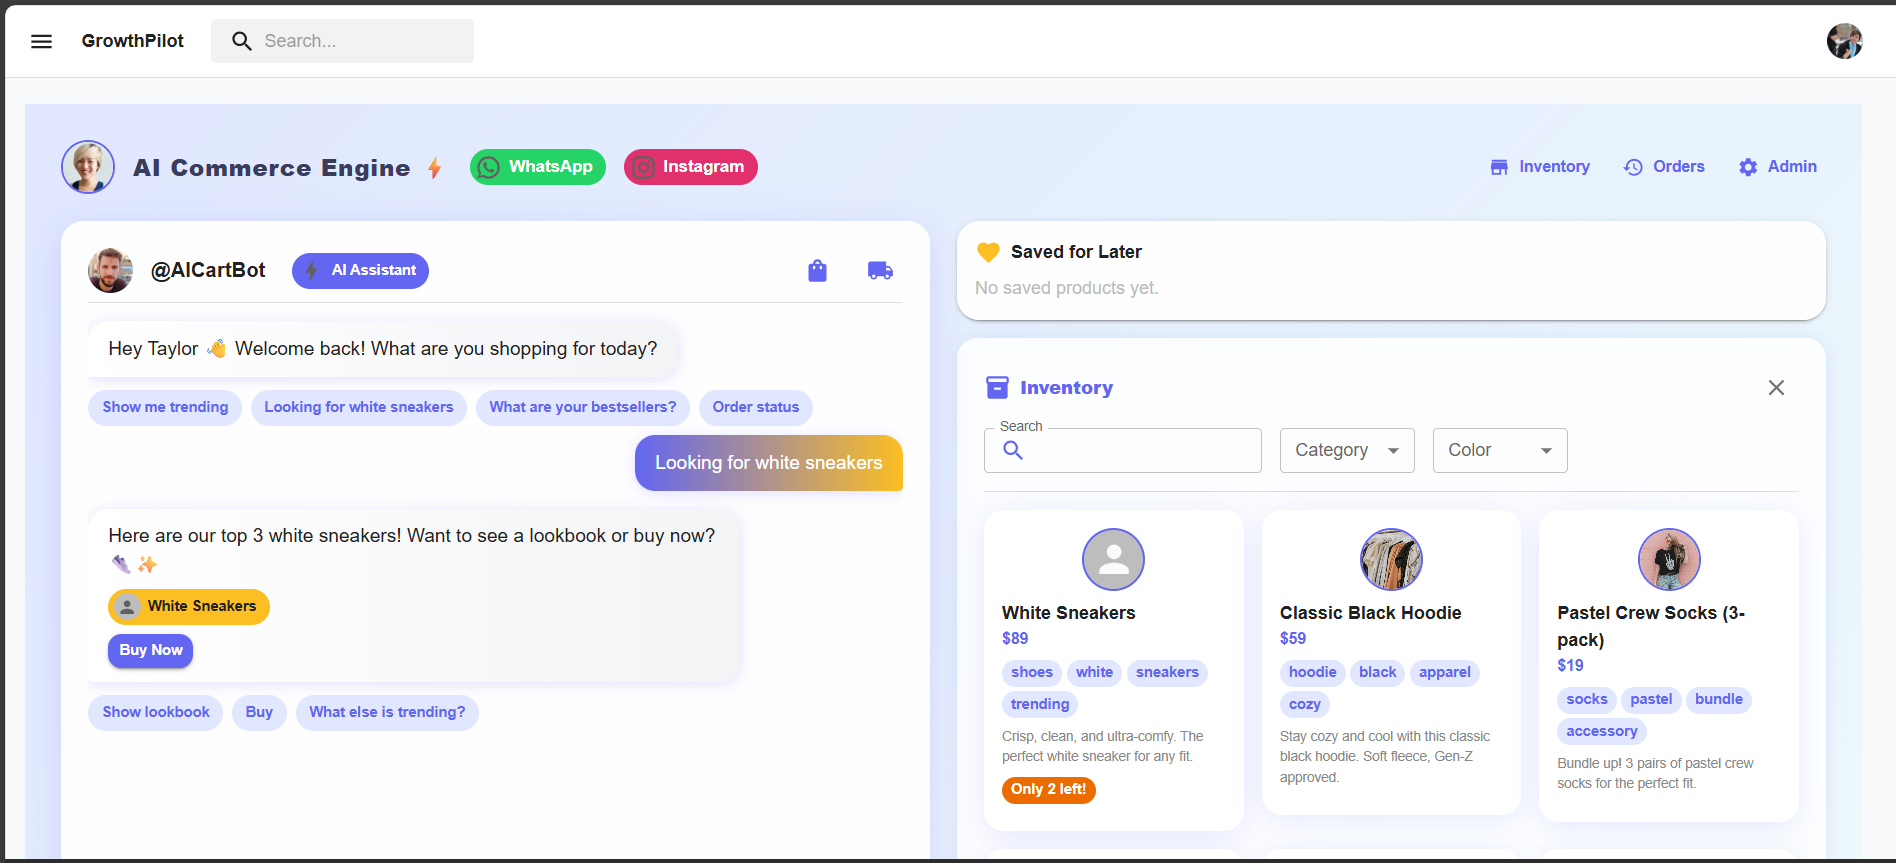This screenshot has height=863, width=1896.
Task: Select 'What are your bestsellers?' chip
Action: 583,408
